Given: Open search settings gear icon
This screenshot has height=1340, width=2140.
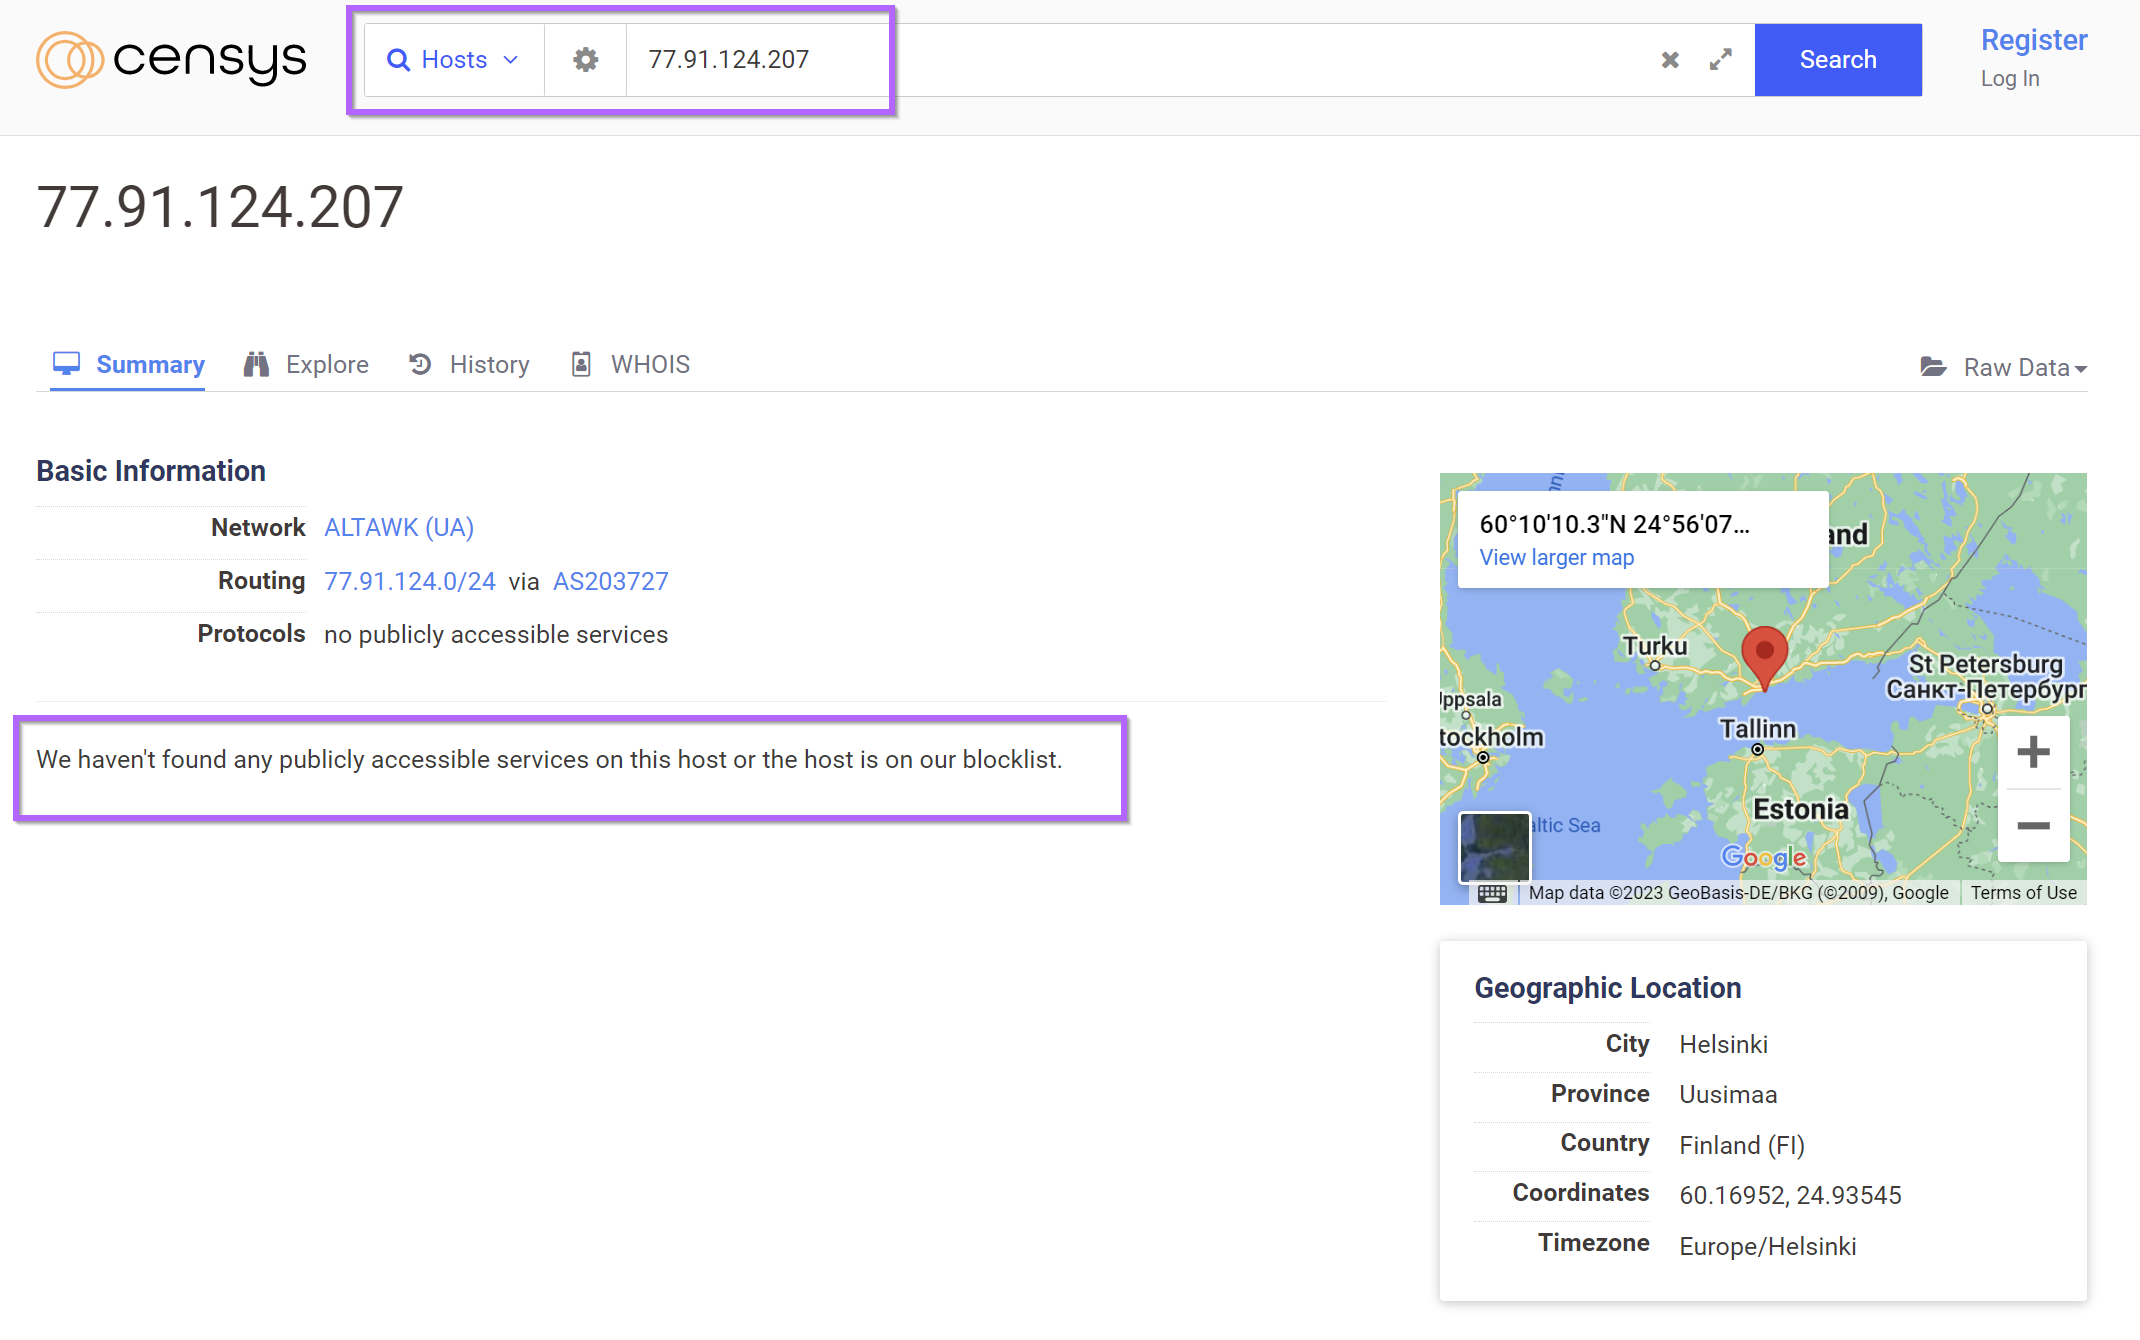Looking at the screenshot, I should tap(585, 60).
